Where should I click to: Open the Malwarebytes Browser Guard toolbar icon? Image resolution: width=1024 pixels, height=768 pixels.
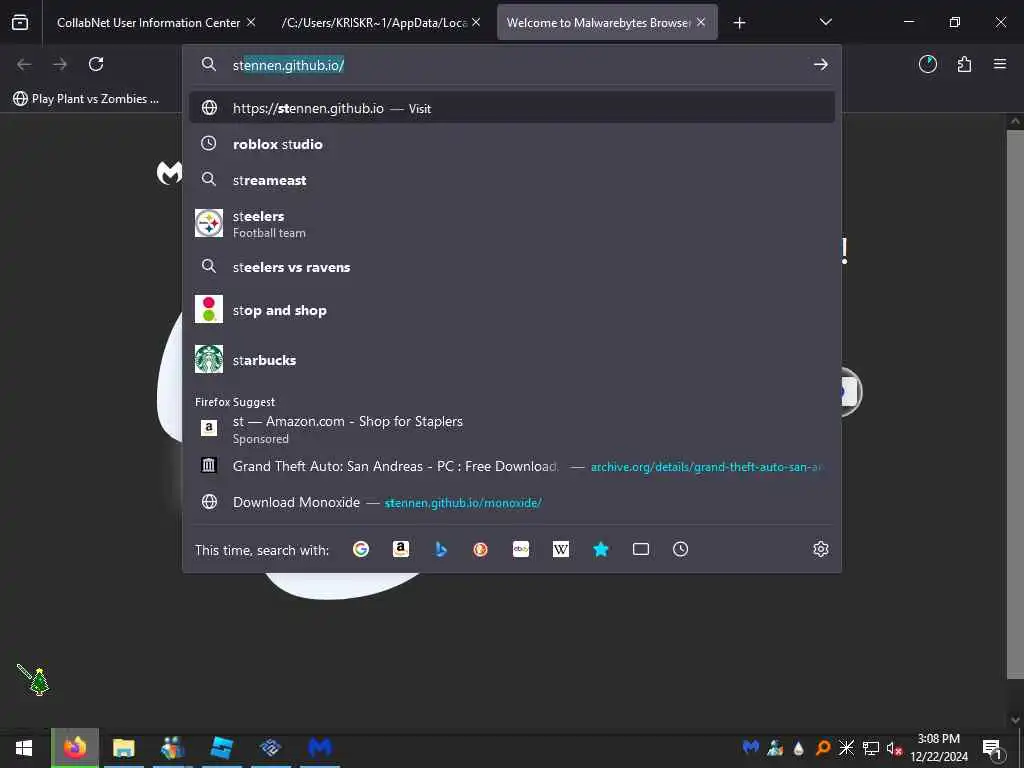pos(928,64)
